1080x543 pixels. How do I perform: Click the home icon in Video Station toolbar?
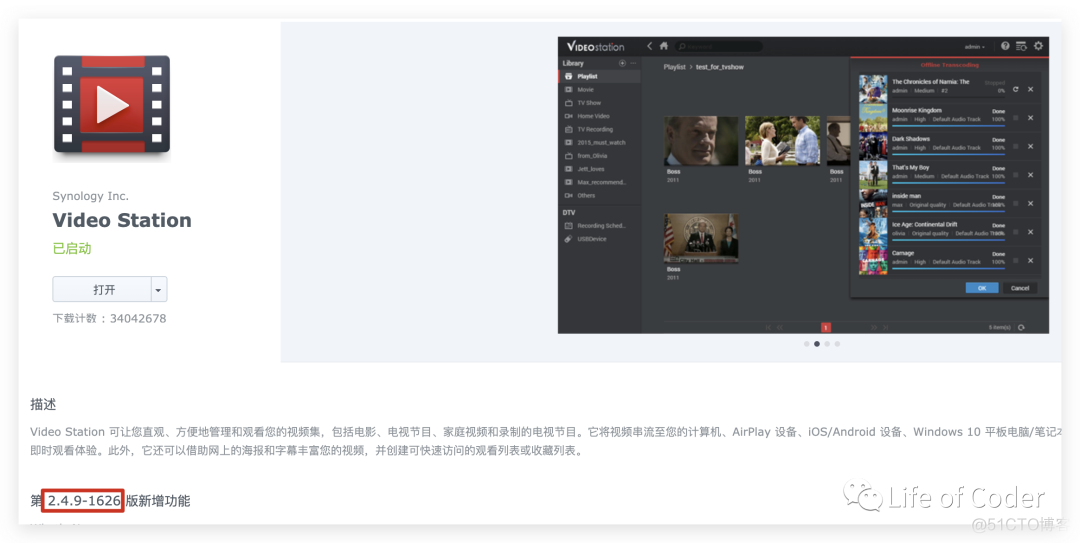(662, 46)
